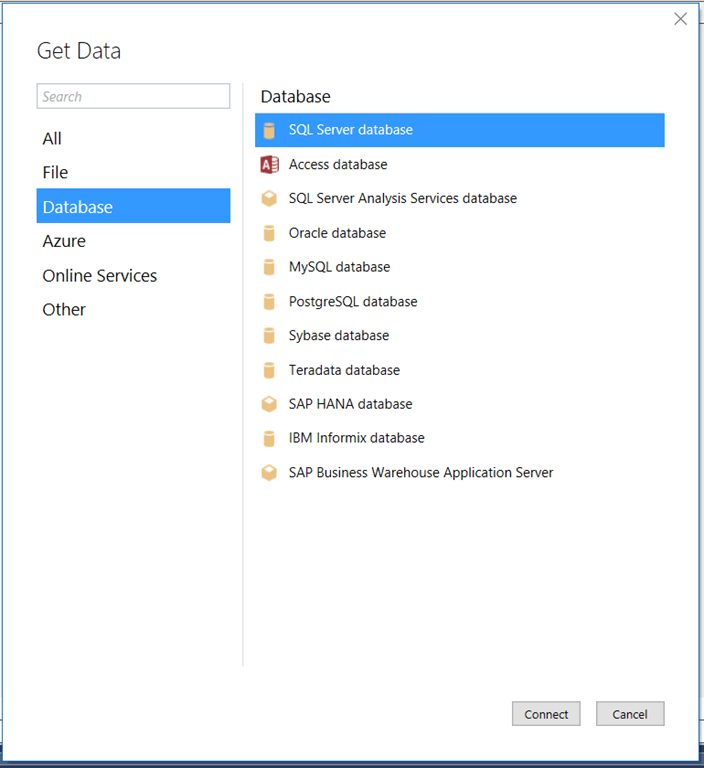Image resolution: width=704 pixels, height=768 pixels.
Task: Click the SQL Server database cylinder icon
Action: point(269,131)
